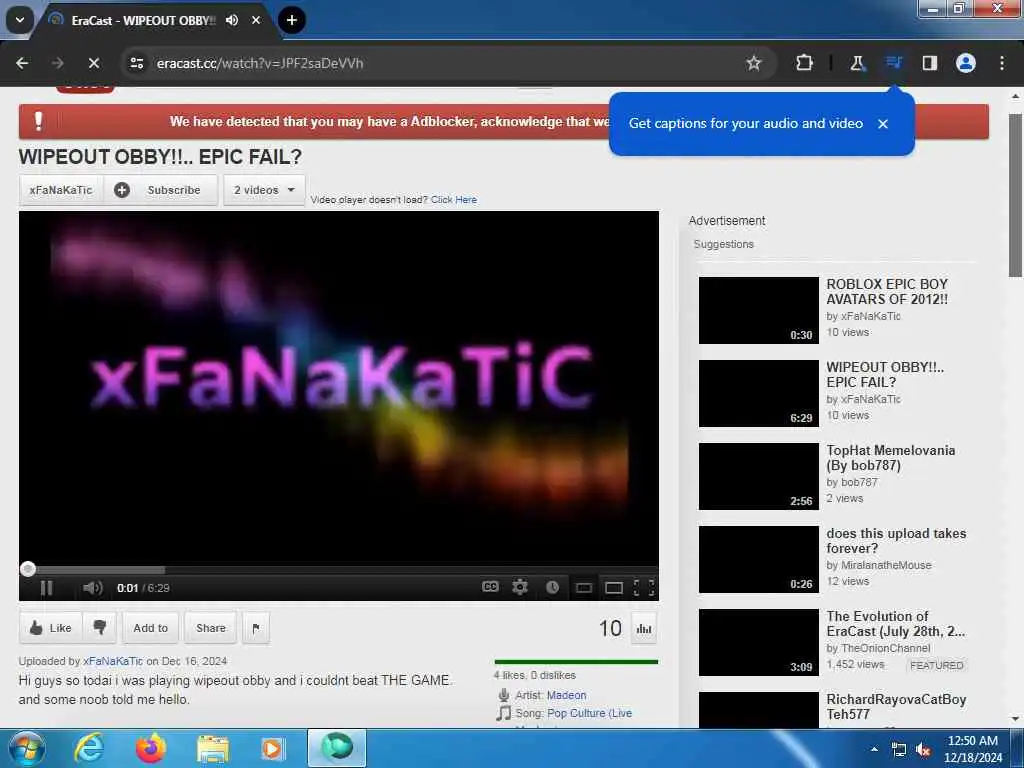Open artist Madeon link
This screenshot has width=1024, height=768.
click(566, 695)
